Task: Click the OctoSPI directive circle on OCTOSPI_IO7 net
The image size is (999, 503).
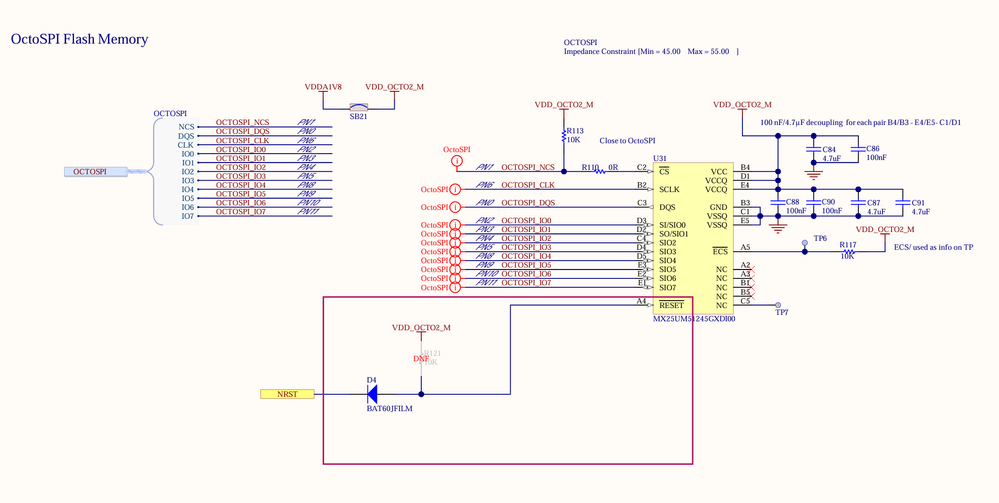Action: click(455, 288)
